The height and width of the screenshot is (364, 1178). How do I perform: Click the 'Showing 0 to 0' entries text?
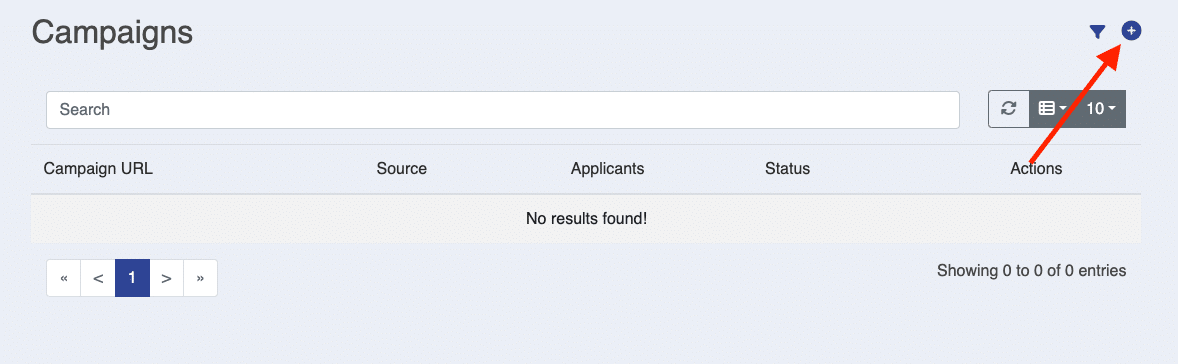click(1032, 271)
